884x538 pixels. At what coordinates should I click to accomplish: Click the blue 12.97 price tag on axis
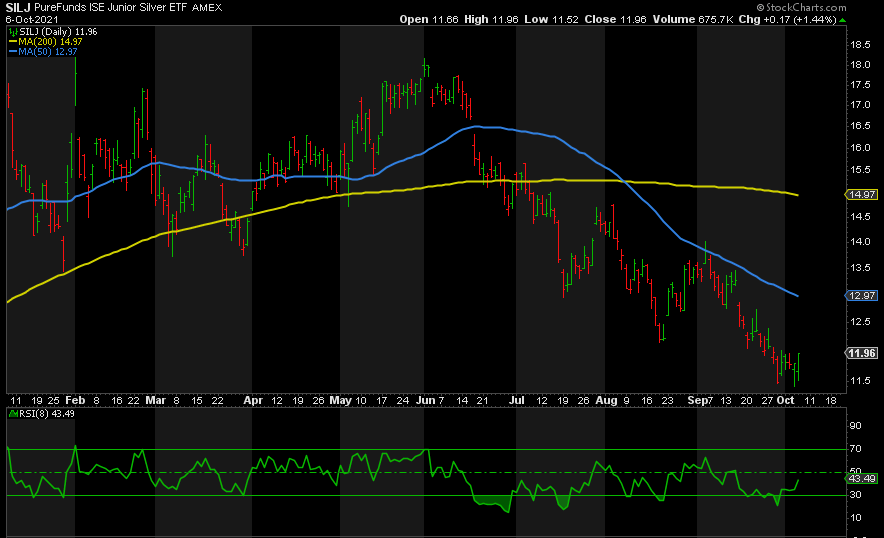click(x=861, y=296)
